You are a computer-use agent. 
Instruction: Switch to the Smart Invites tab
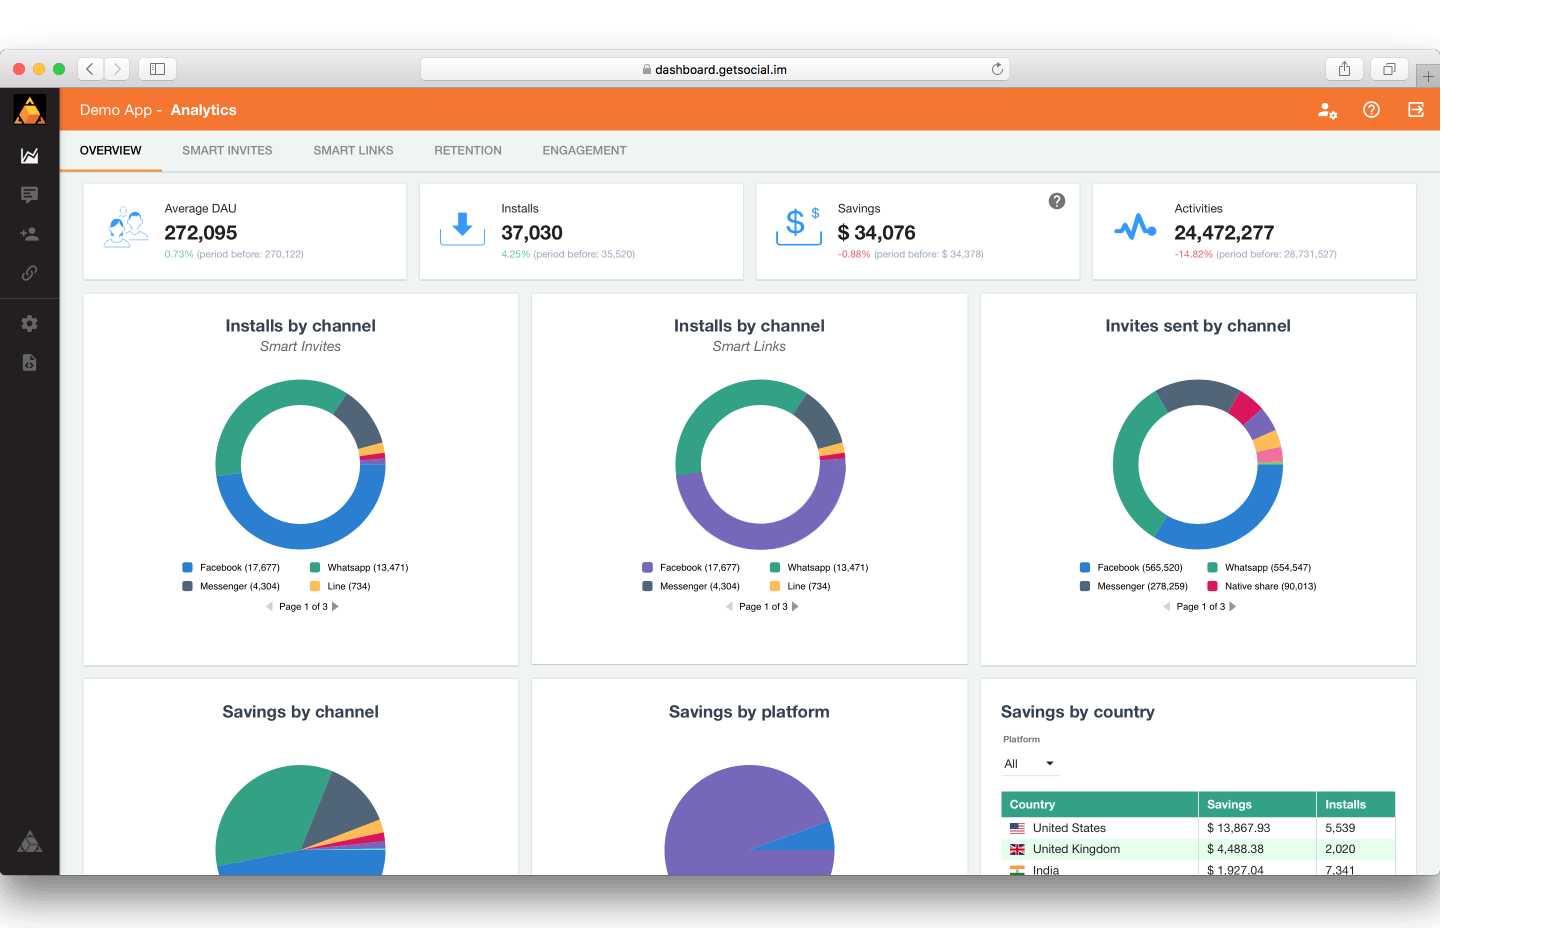click(227, 151)
